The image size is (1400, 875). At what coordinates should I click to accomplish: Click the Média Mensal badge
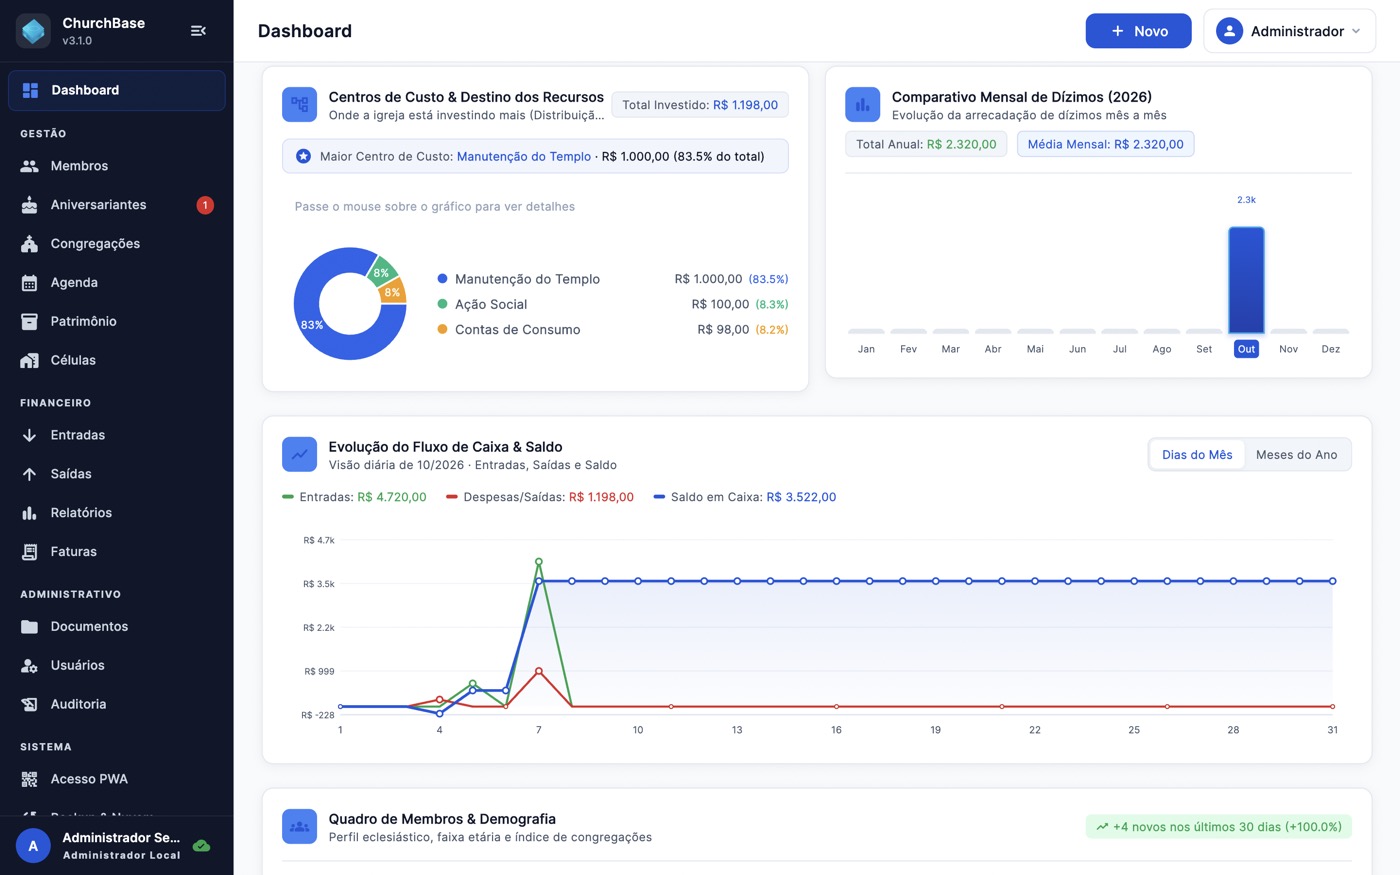tap(1105, 144)
